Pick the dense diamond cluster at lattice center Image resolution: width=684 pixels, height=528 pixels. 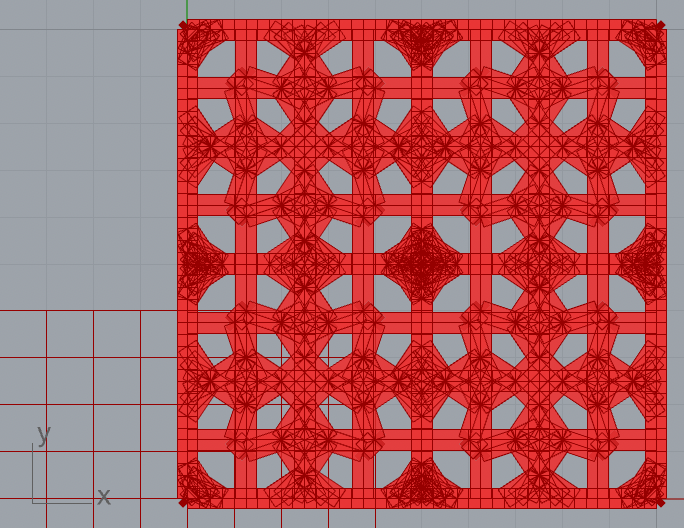tap(422, 264)
